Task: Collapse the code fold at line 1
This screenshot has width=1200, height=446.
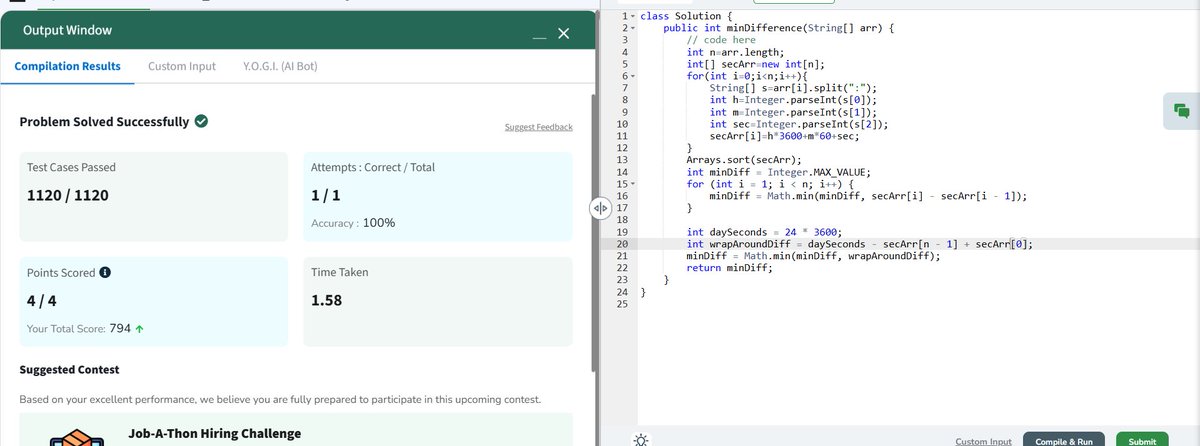Action: tap(632, 16)
